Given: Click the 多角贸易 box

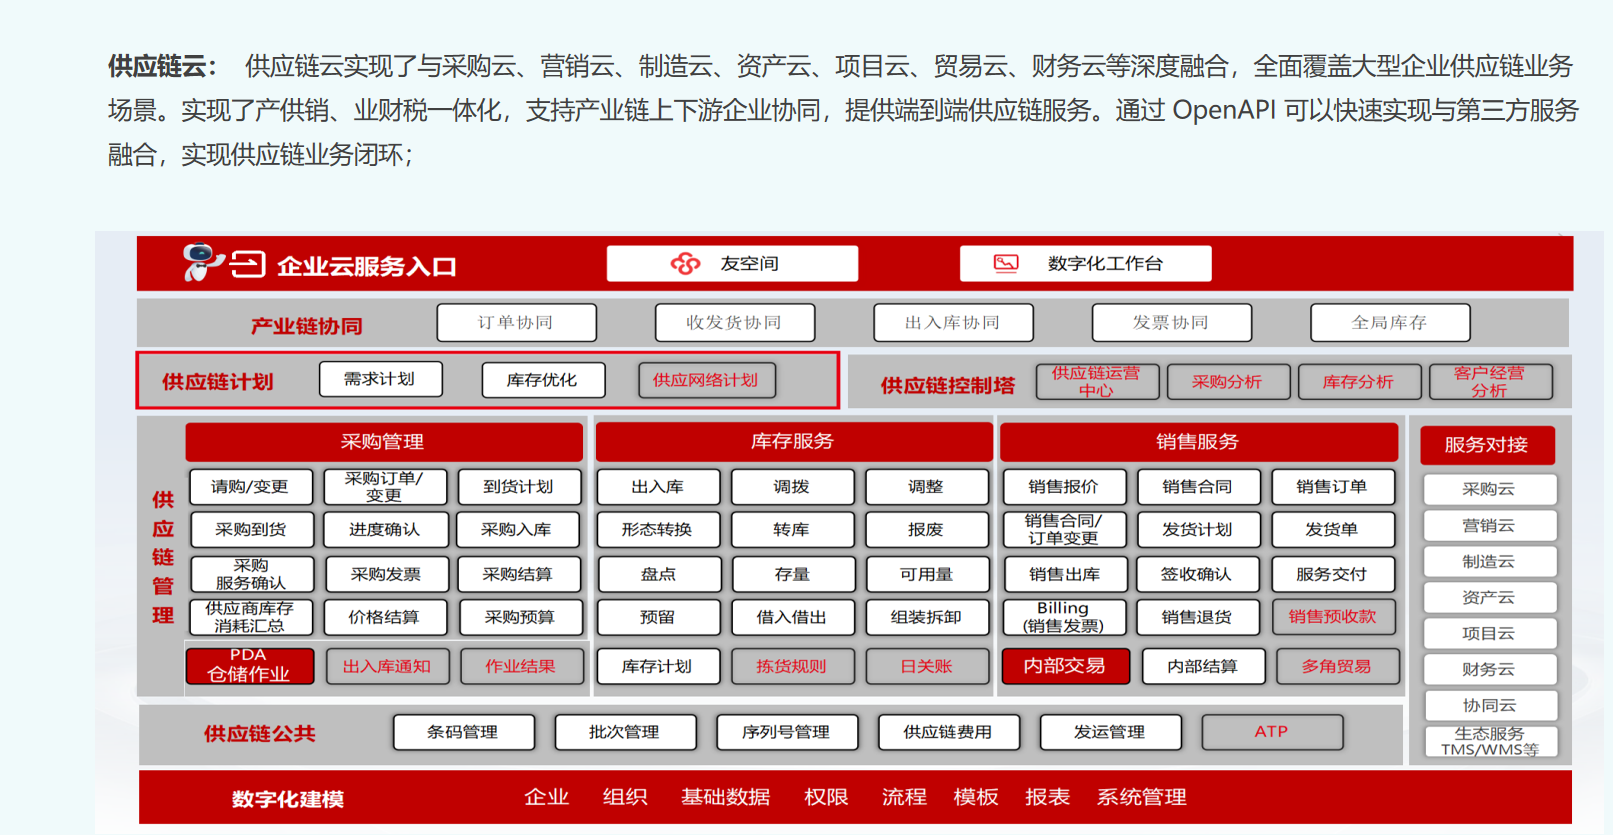Looking at the screenshot, I should [x=1338, y=666].
